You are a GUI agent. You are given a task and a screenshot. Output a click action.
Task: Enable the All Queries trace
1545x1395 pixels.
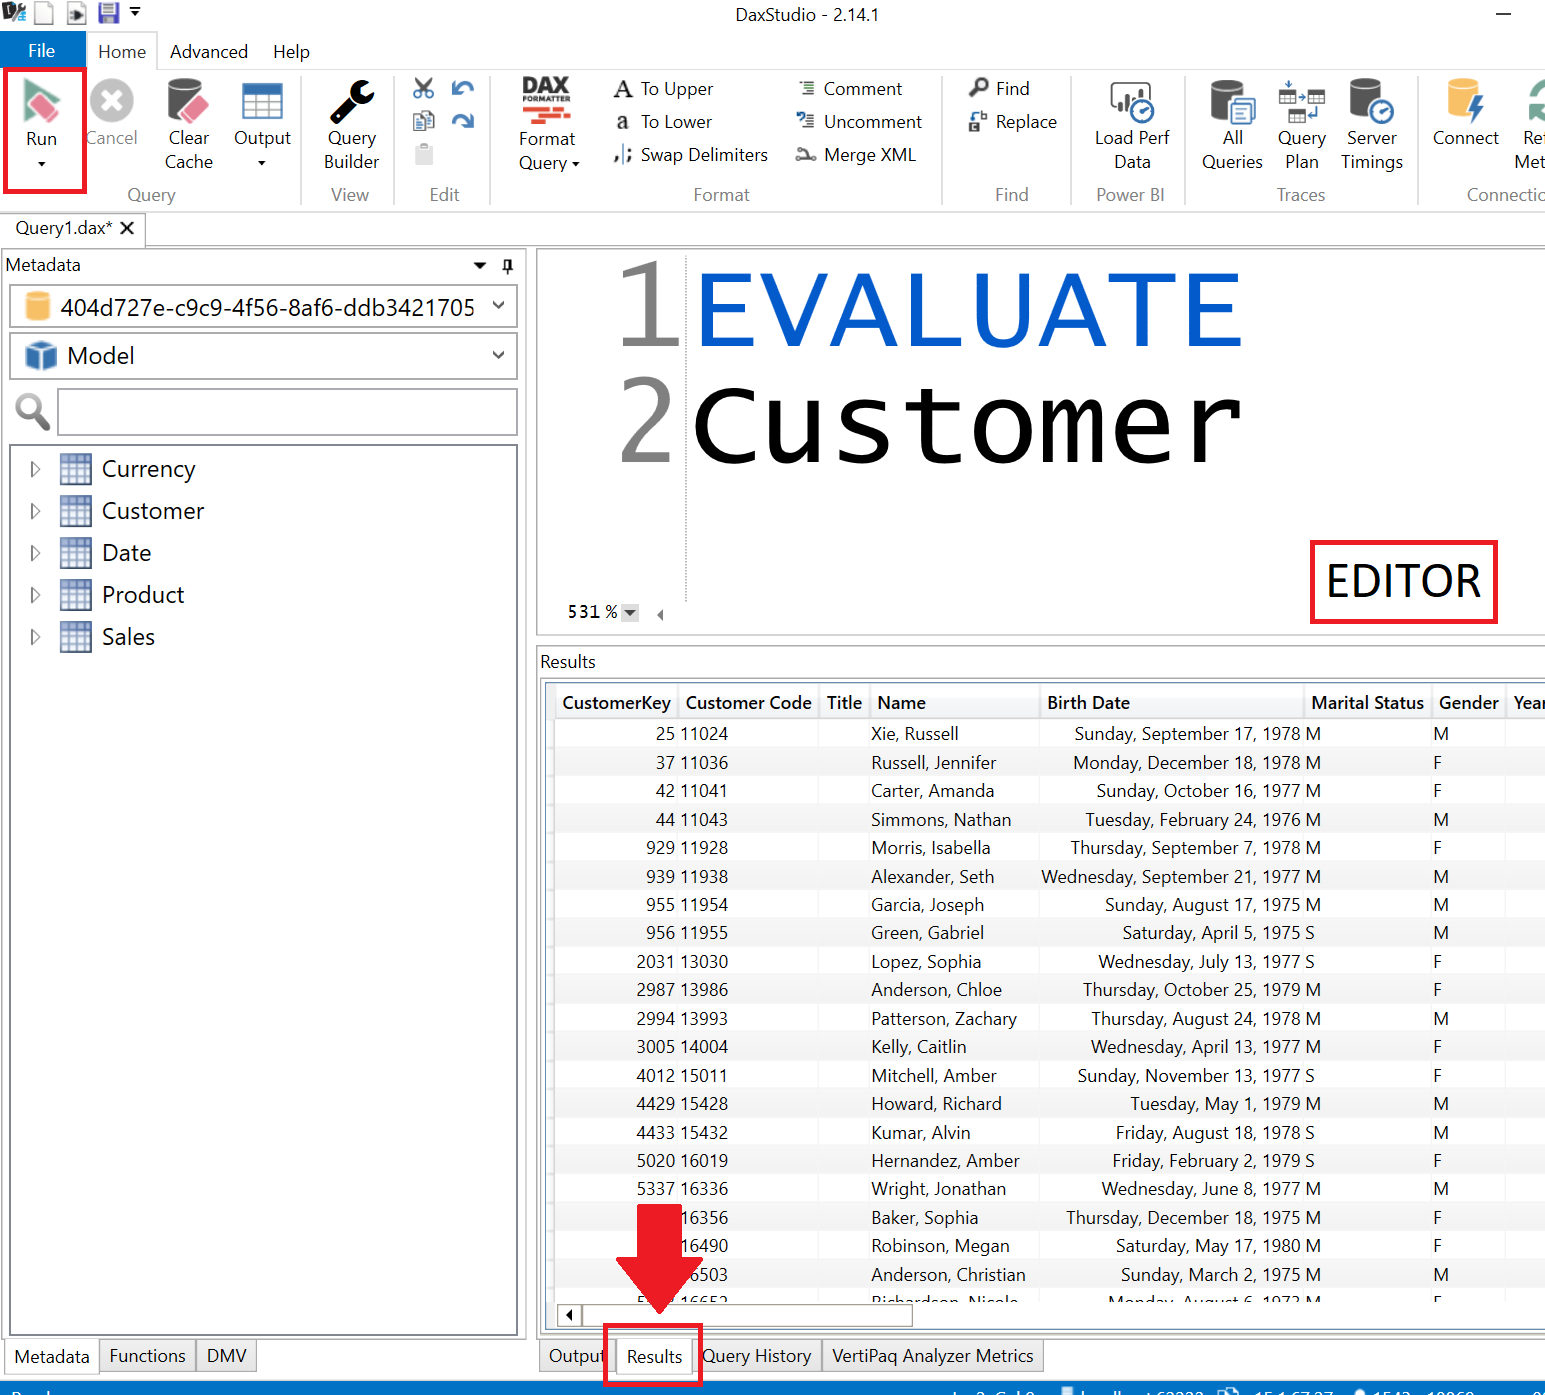pyautogui.click(x=1232, y=124)
